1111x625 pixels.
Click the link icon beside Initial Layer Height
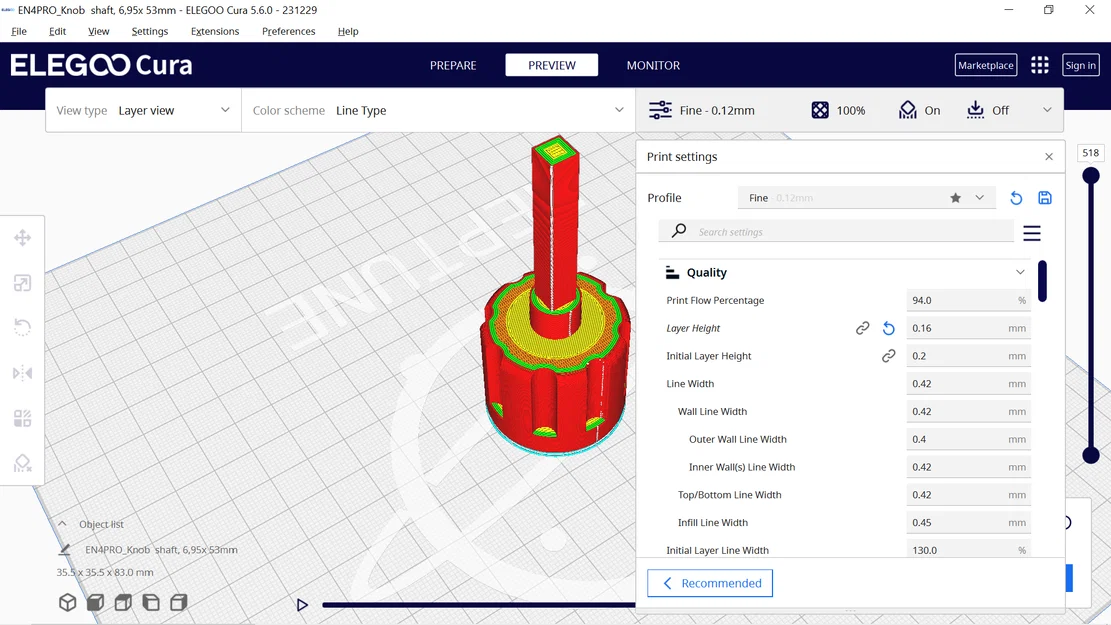tap(889, 356)
